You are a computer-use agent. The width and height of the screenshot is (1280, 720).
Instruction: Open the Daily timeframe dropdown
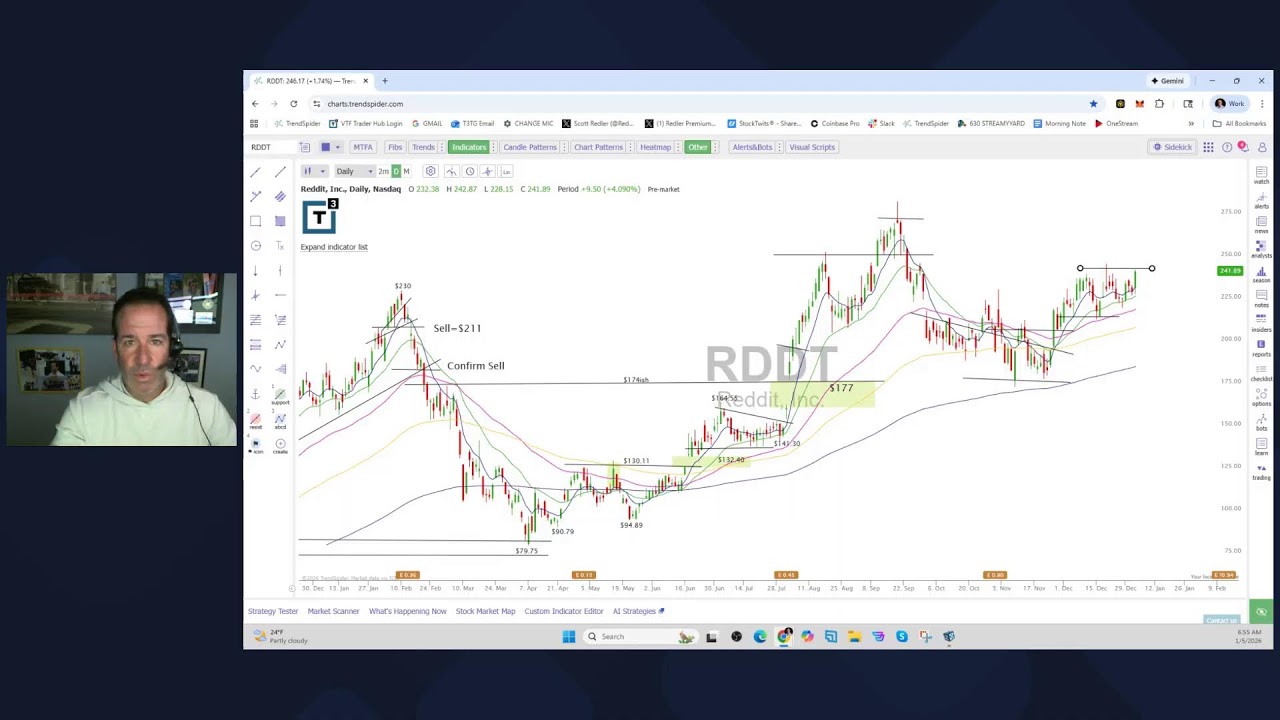tap(354, 171)
